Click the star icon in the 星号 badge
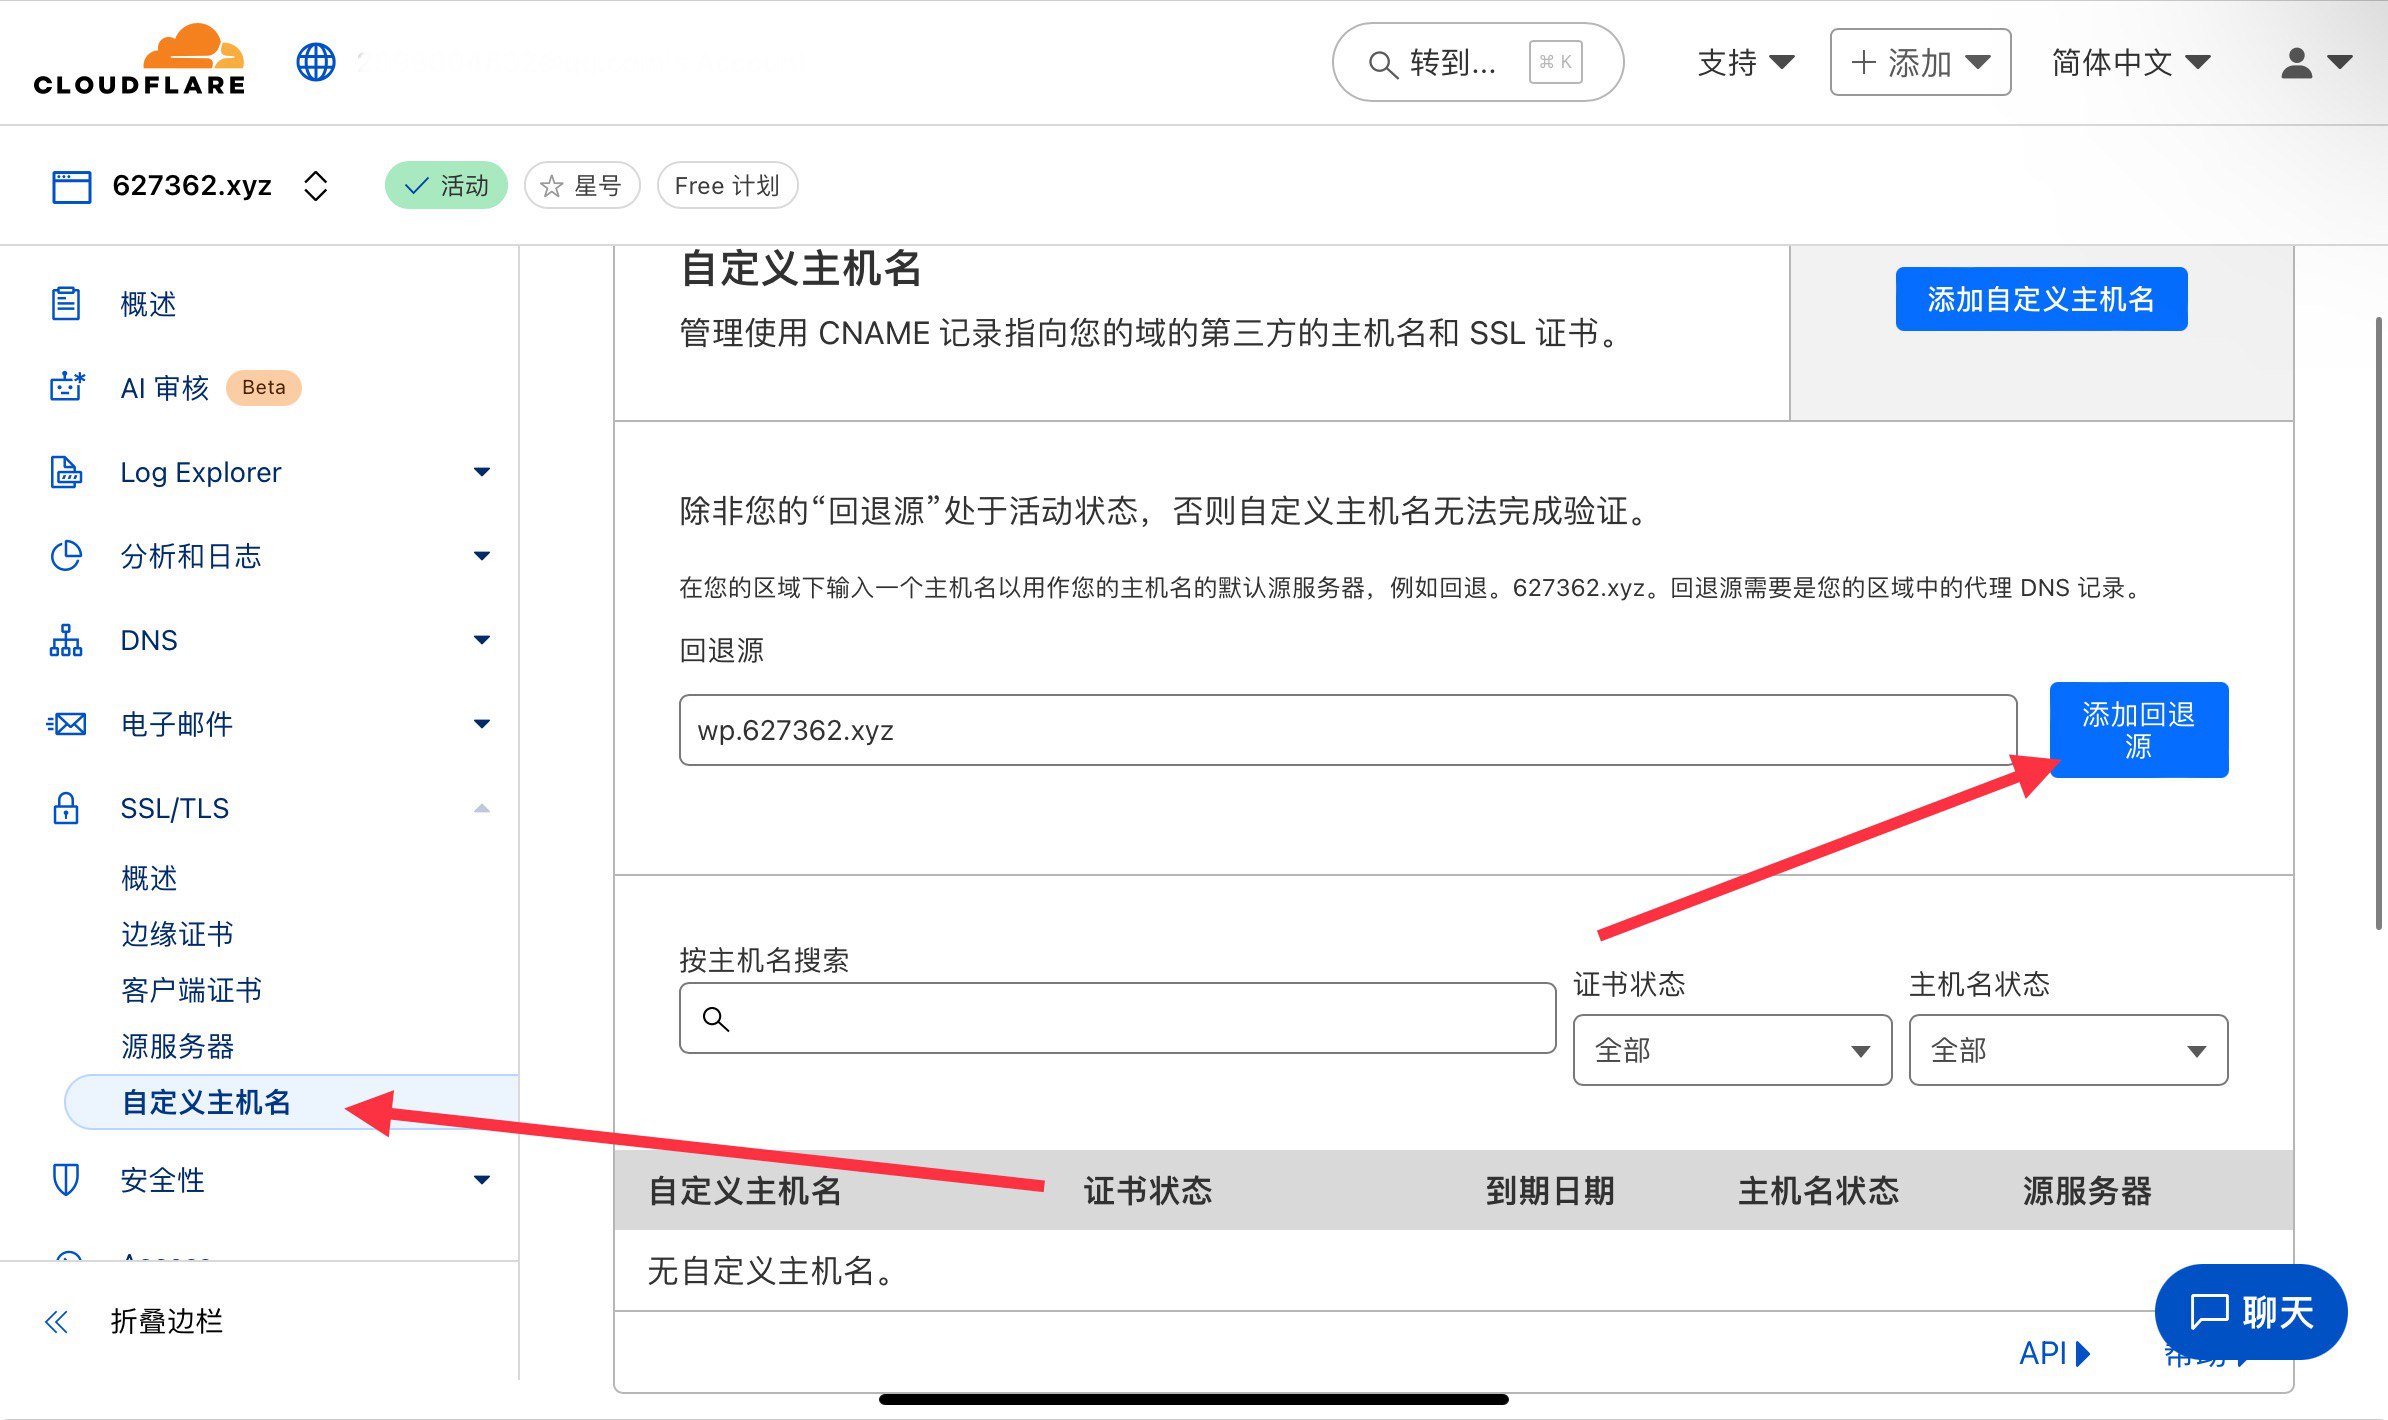Image resolution: width=2388 pixels, height=1420 pixels. tap(551, 186)
